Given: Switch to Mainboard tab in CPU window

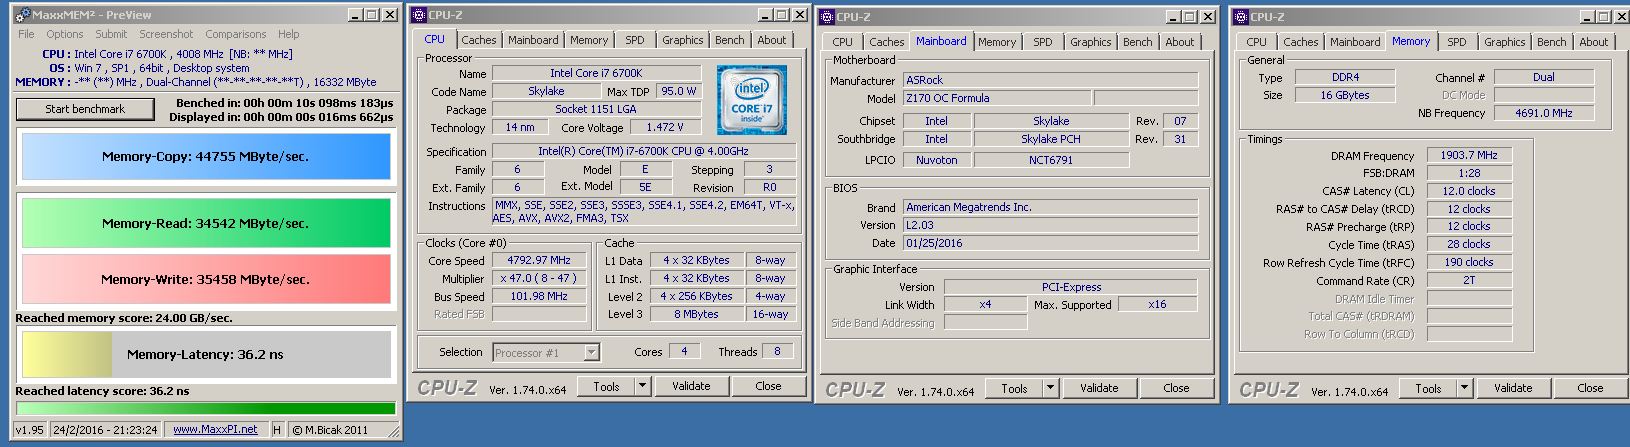Looking at the screenshot, I should 533,40.
